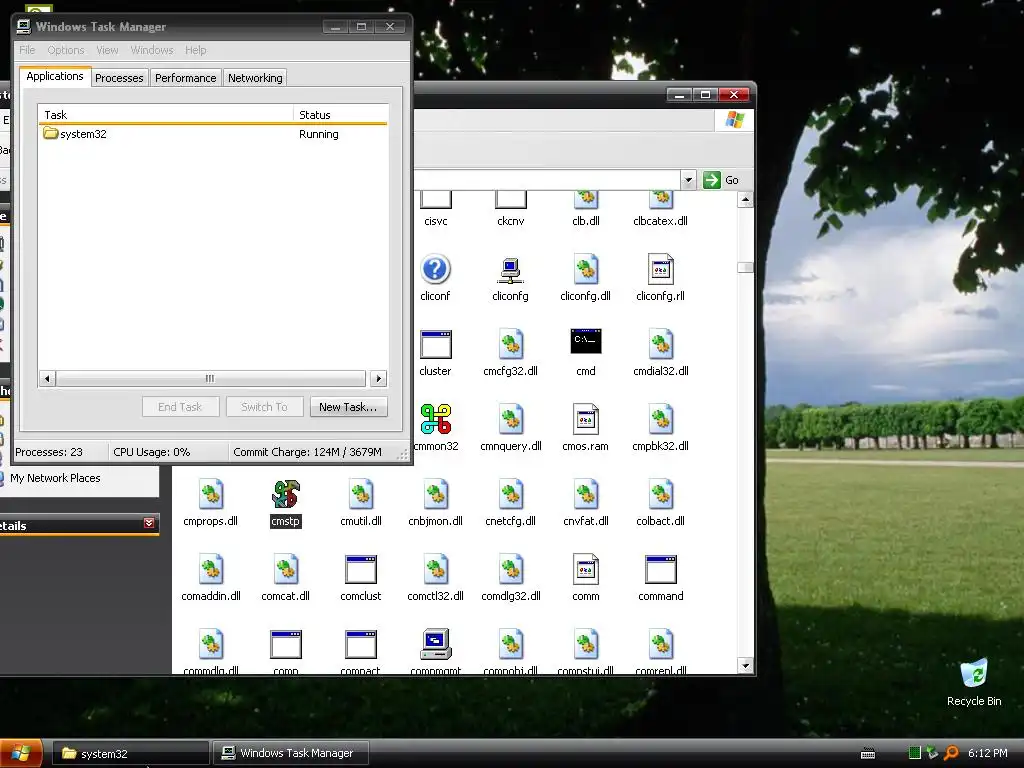Switch to the Networking tab

255,78
